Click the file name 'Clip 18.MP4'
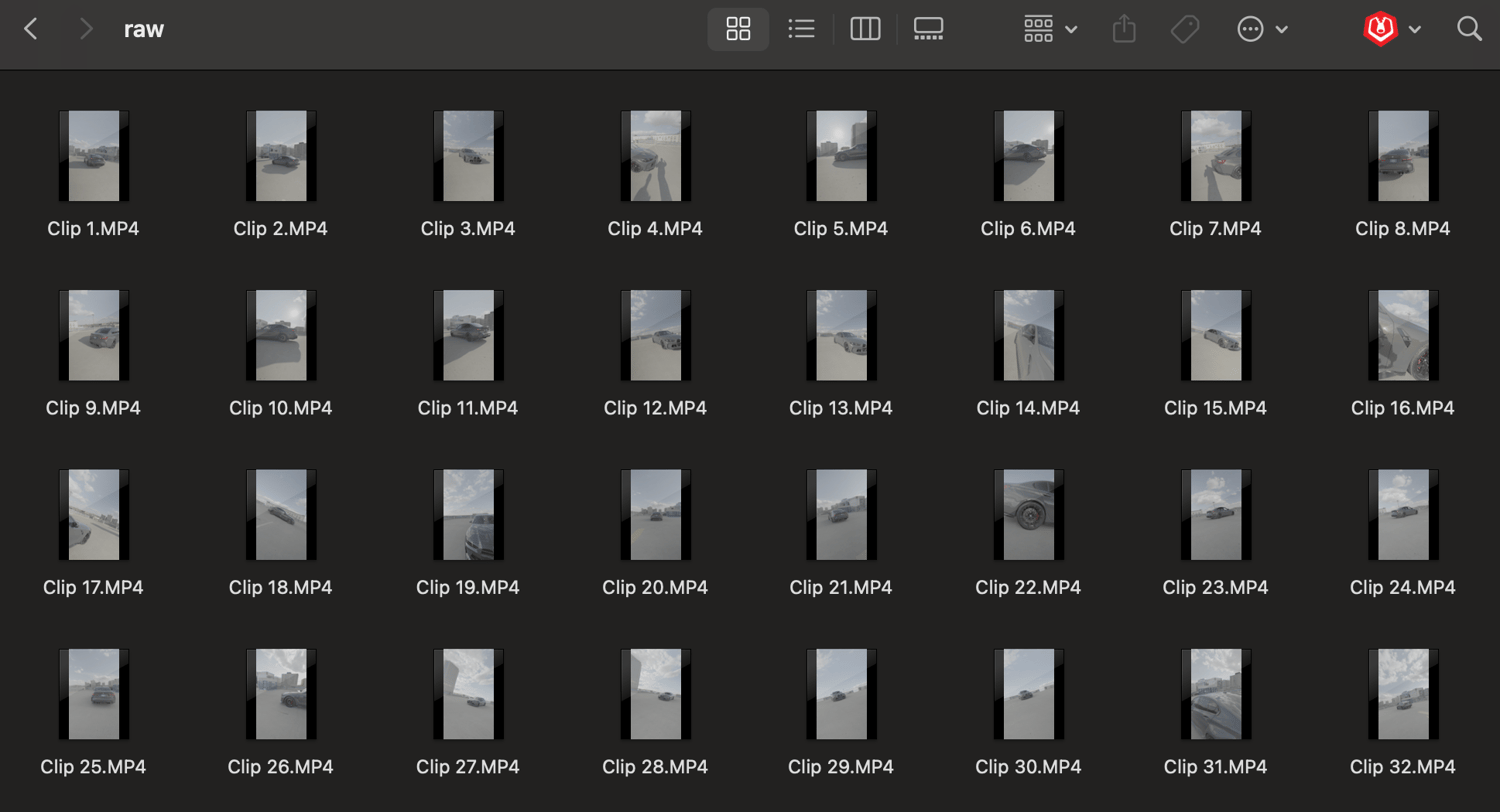 point(281,588)
